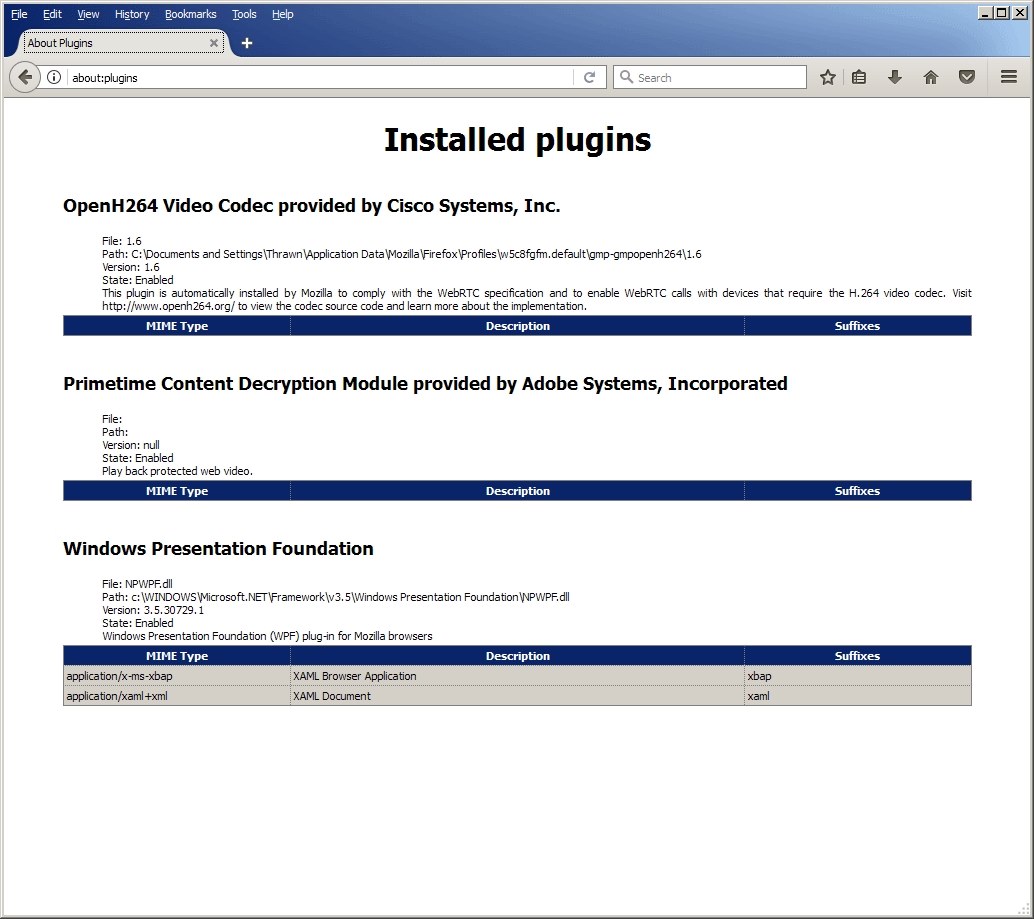This screenshot has height=919, width=1034.
Task: Reload the page with the refresh icon
Action: 590,77
